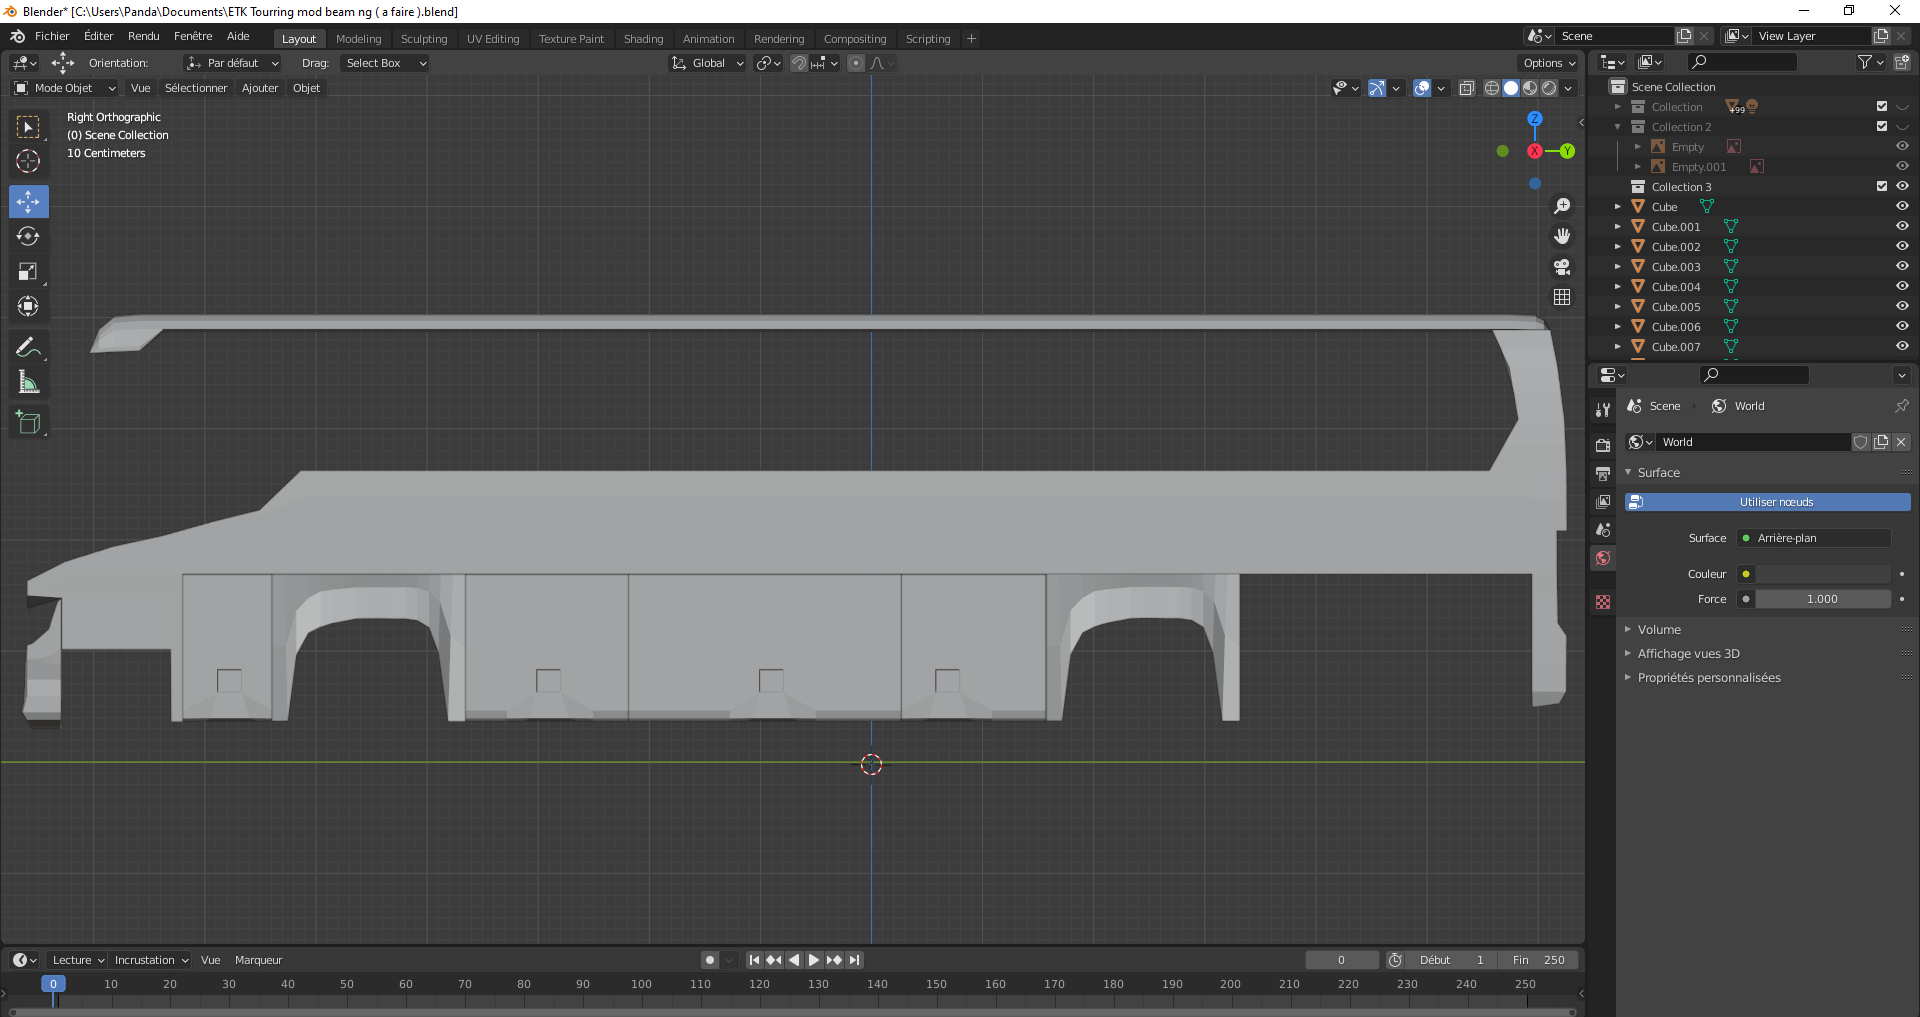The height and width of the screenshot is (1017, 1920).
Task: Hide Cube.003 in the outliner
Action: [x=1902, y=267]
